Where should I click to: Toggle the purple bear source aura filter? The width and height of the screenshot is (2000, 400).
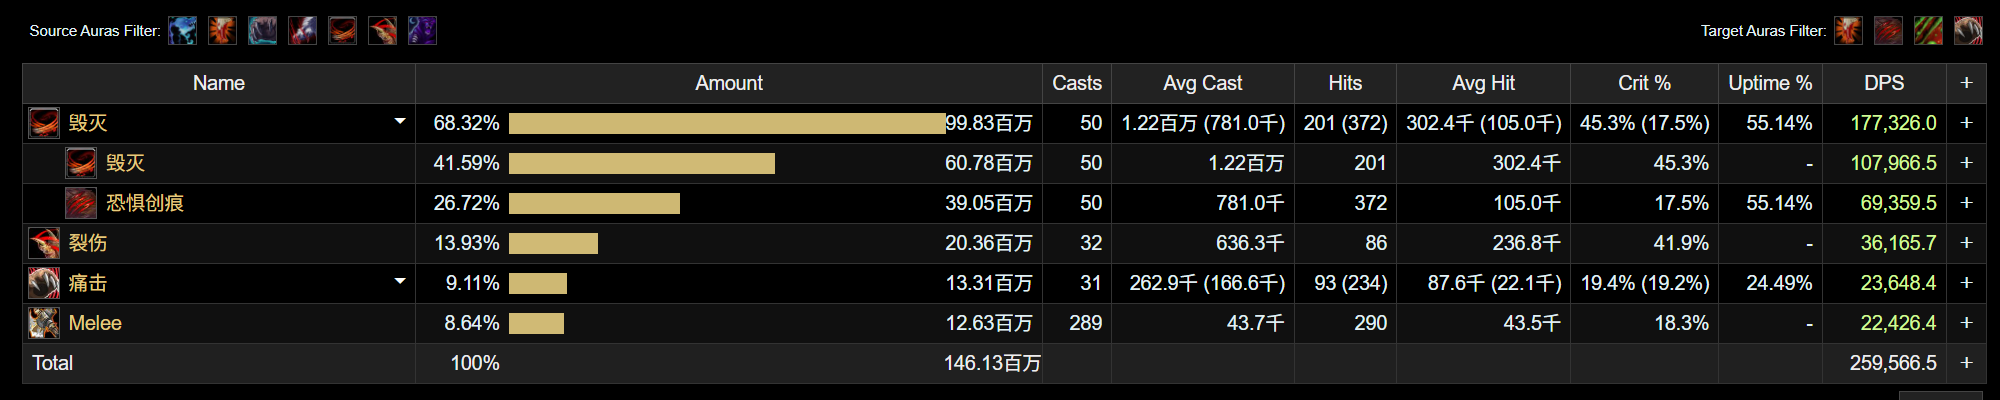[x=422, y=31]
